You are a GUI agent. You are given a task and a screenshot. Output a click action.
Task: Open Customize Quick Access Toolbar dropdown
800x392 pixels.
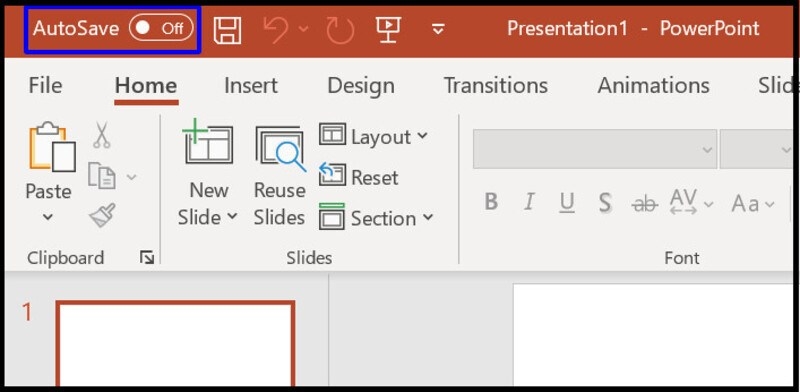point(438,29)
